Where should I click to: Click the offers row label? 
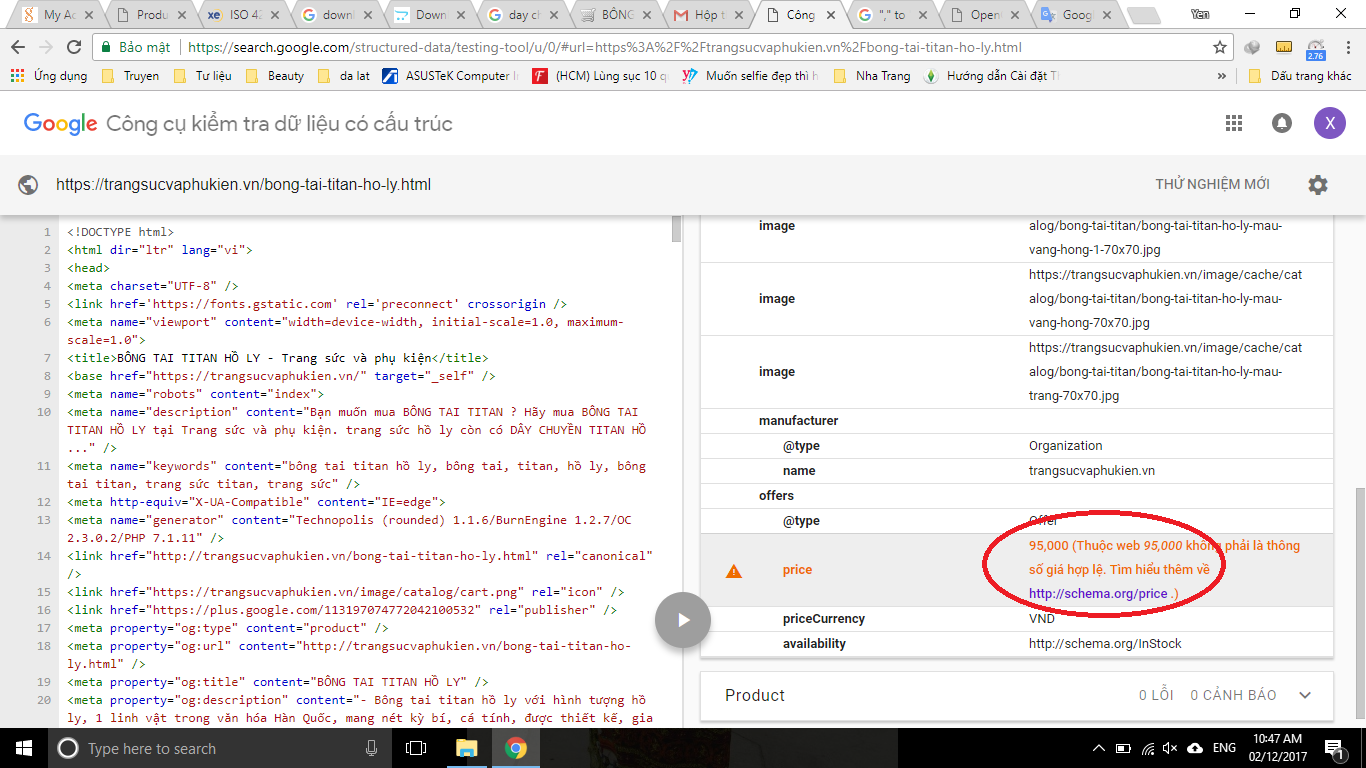pyautogui.click(x=776, y=496)
